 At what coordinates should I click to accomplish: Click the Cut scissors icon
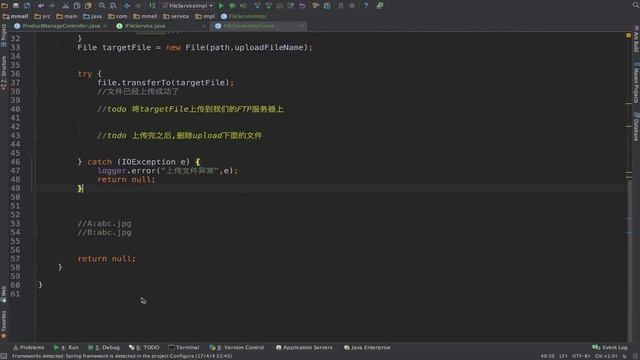pos(65,6)
